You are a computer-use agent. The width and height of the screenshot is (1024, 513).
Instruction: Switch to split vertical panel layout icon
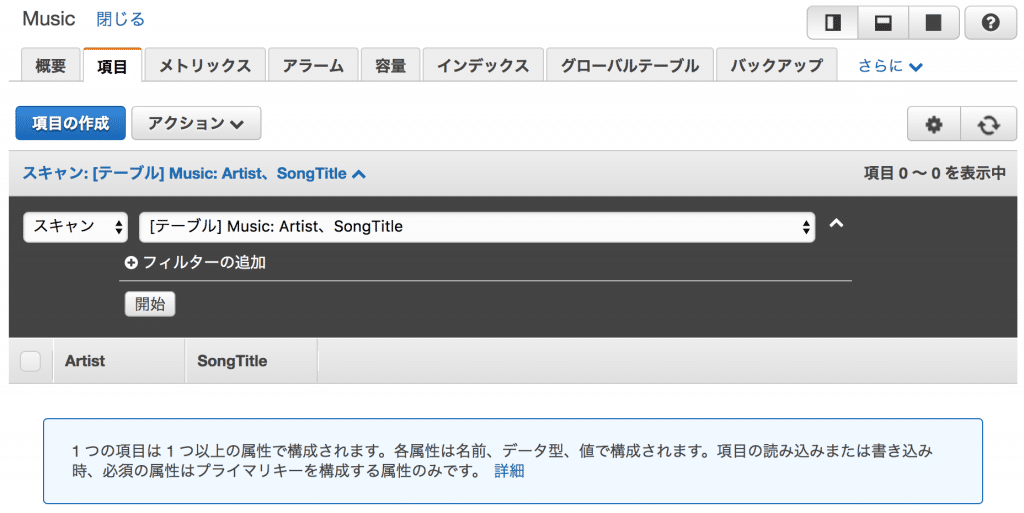click(x=833, y=23)
